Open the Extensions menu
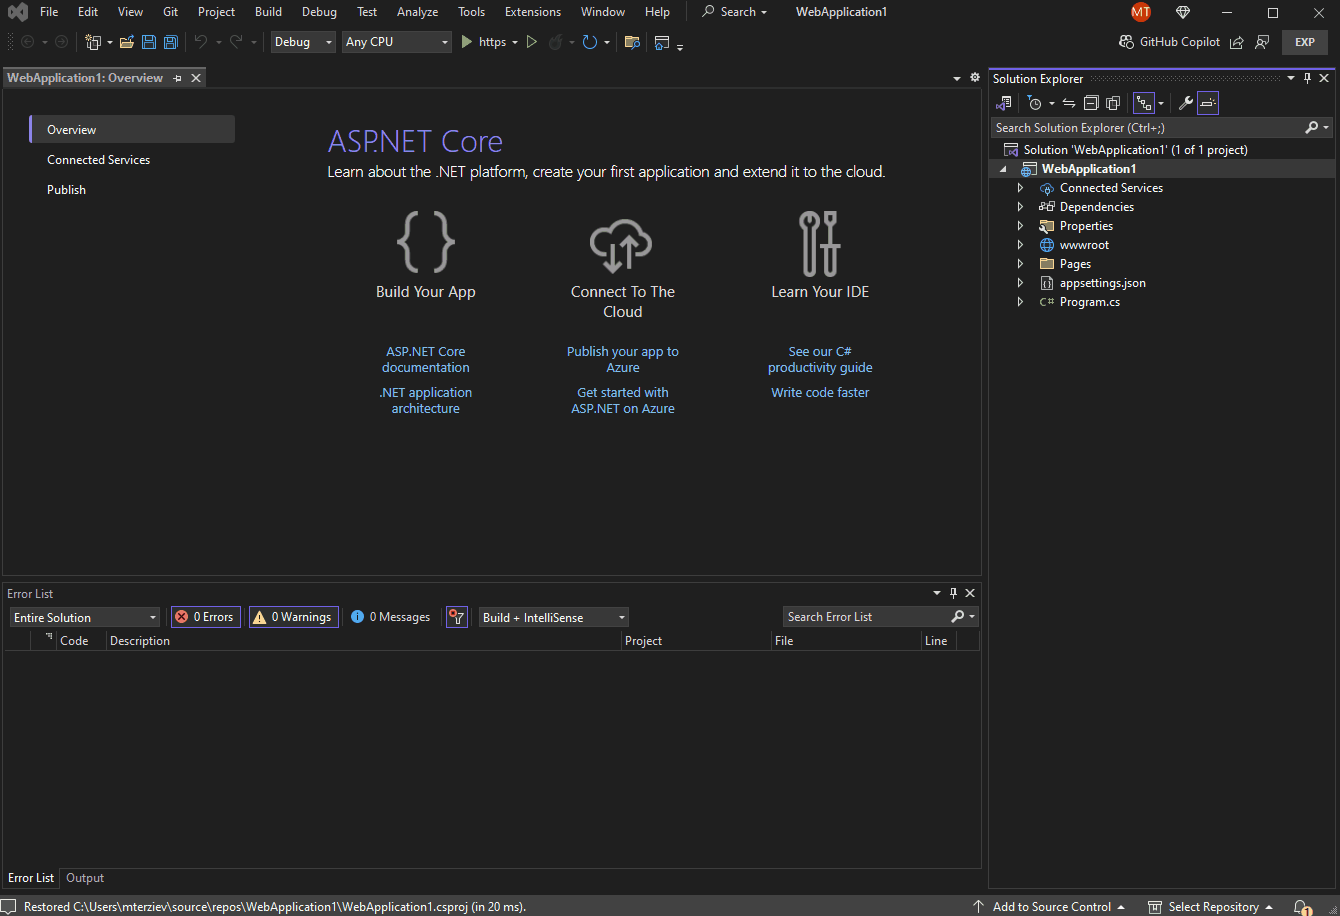 point(533,12)
